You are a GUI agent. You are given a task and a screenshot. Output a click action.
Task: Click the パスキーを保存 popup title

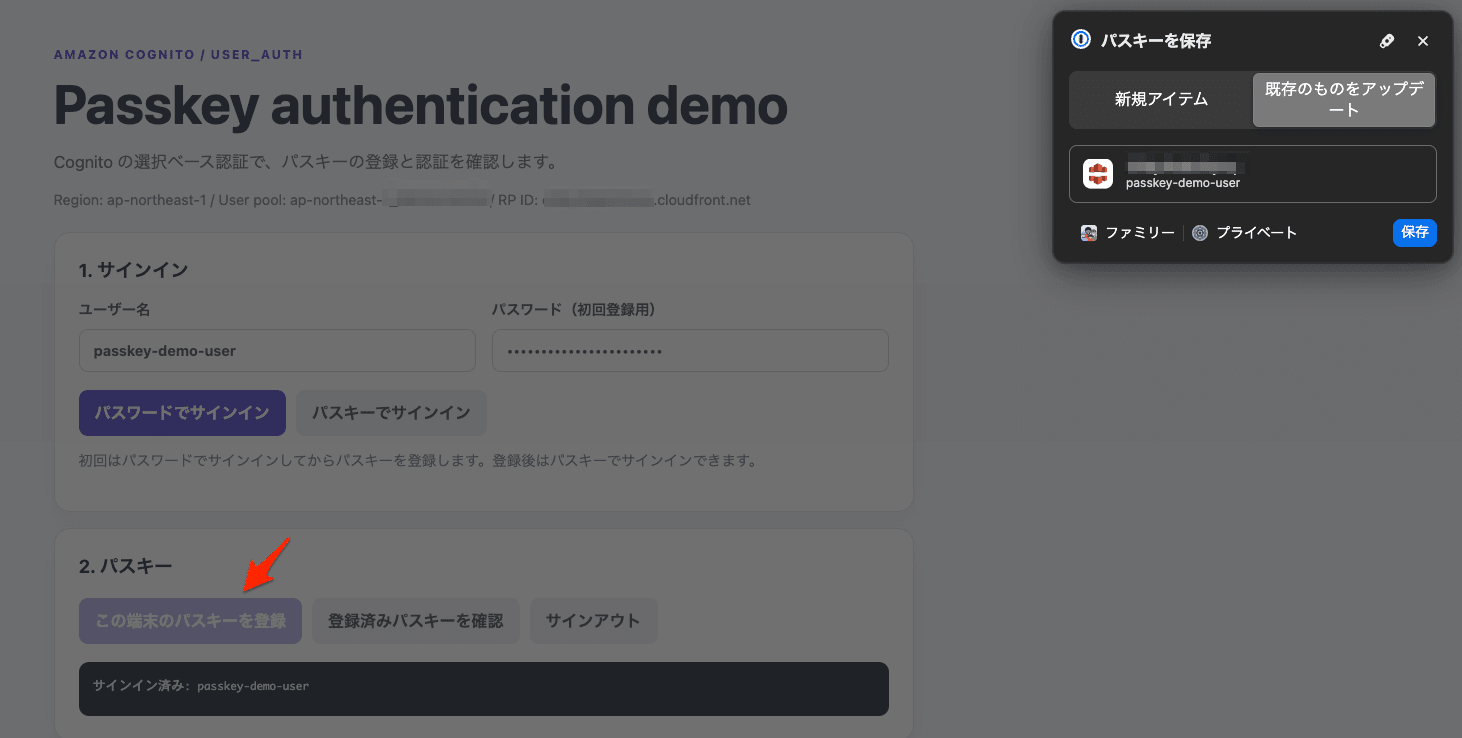pos(1156,41)
